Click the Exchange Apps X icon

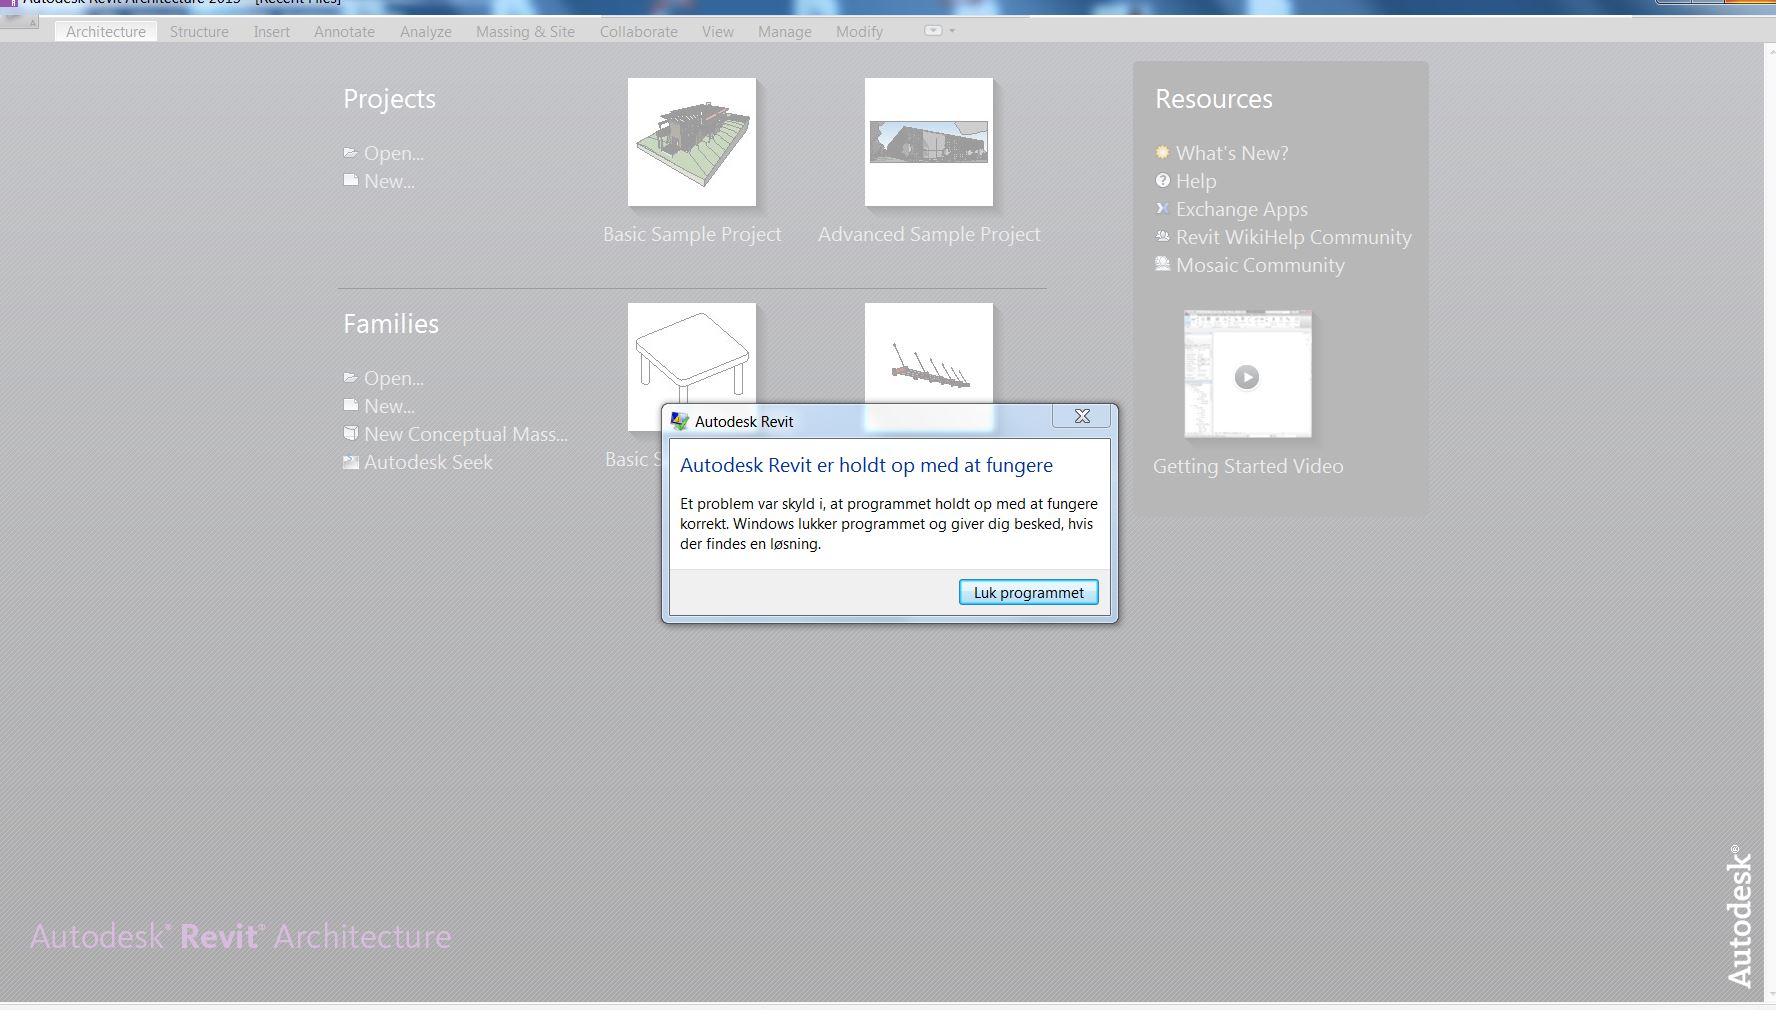(x=1162, y=209)
